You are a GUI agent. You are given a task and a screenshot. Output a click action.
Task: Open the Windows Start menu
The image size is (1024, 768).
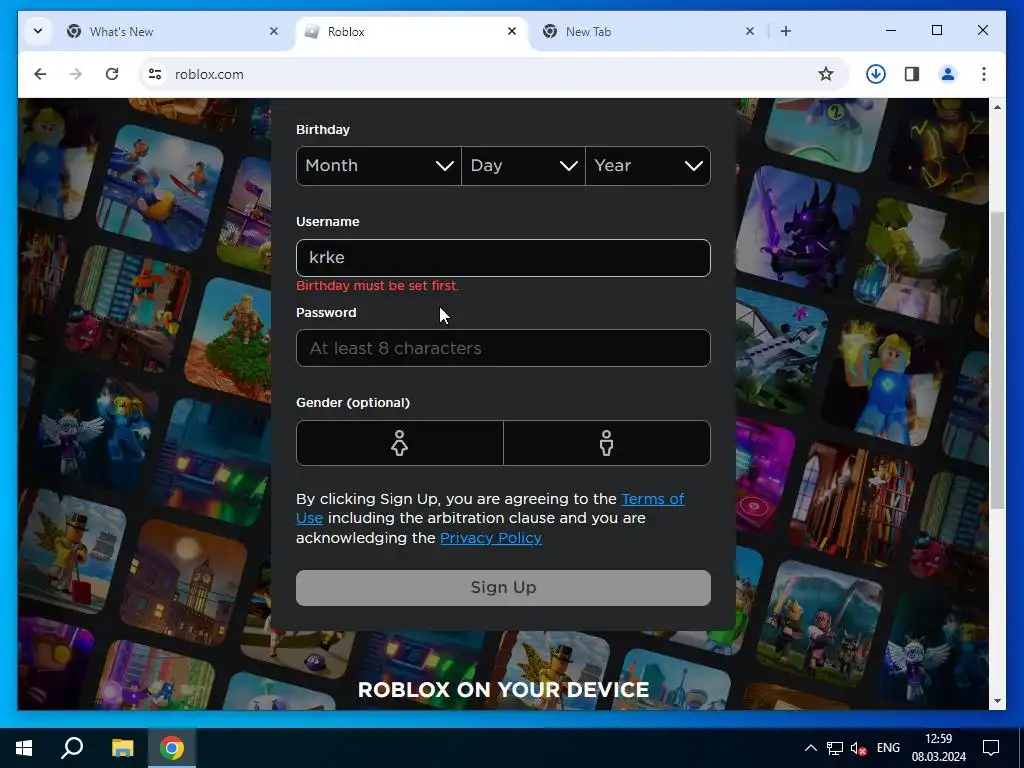tap(24, 748)
